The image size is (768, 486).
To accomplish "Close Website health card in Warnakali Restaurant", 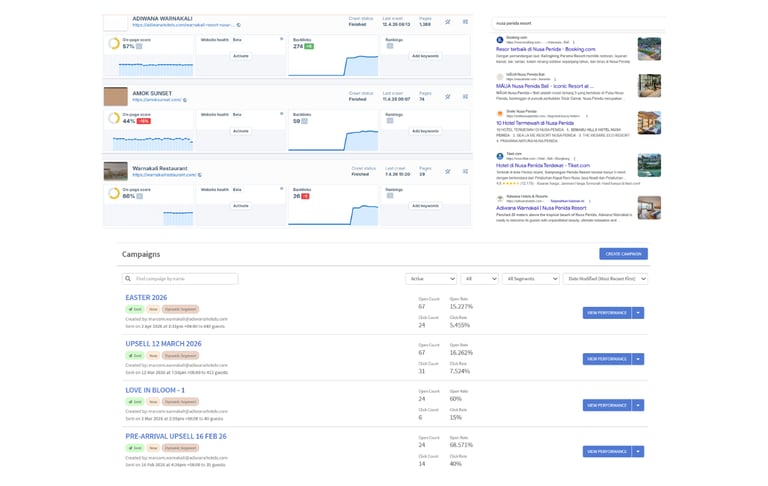I will [x=281, y=189].
